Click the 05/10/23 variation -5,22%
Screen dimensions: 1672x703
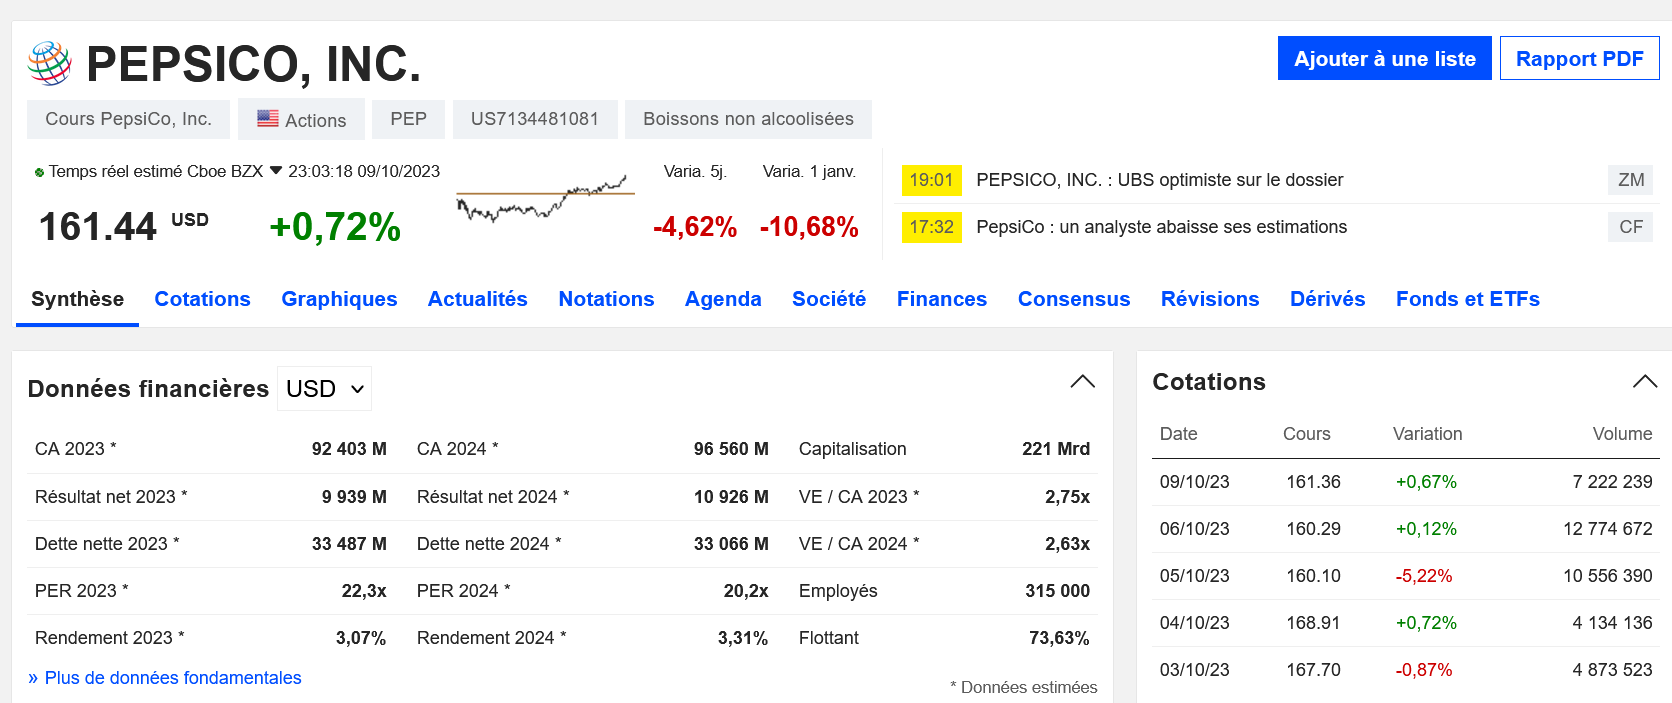click(x=1424, y=576)
